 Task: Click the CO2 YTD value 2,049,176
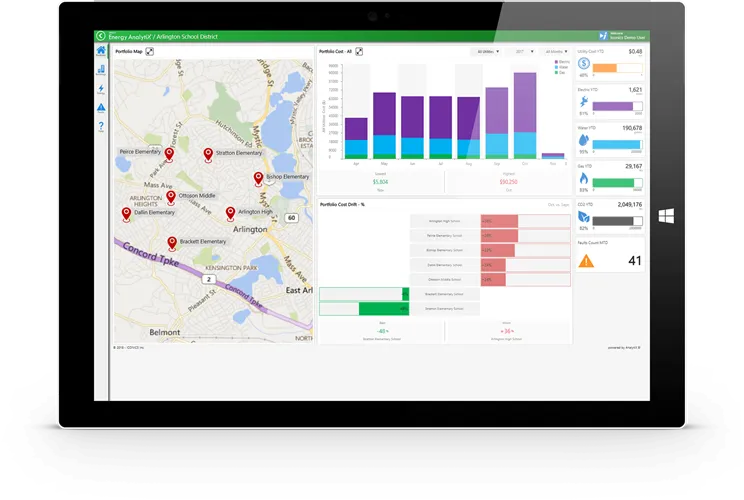(x=630, y=204)
